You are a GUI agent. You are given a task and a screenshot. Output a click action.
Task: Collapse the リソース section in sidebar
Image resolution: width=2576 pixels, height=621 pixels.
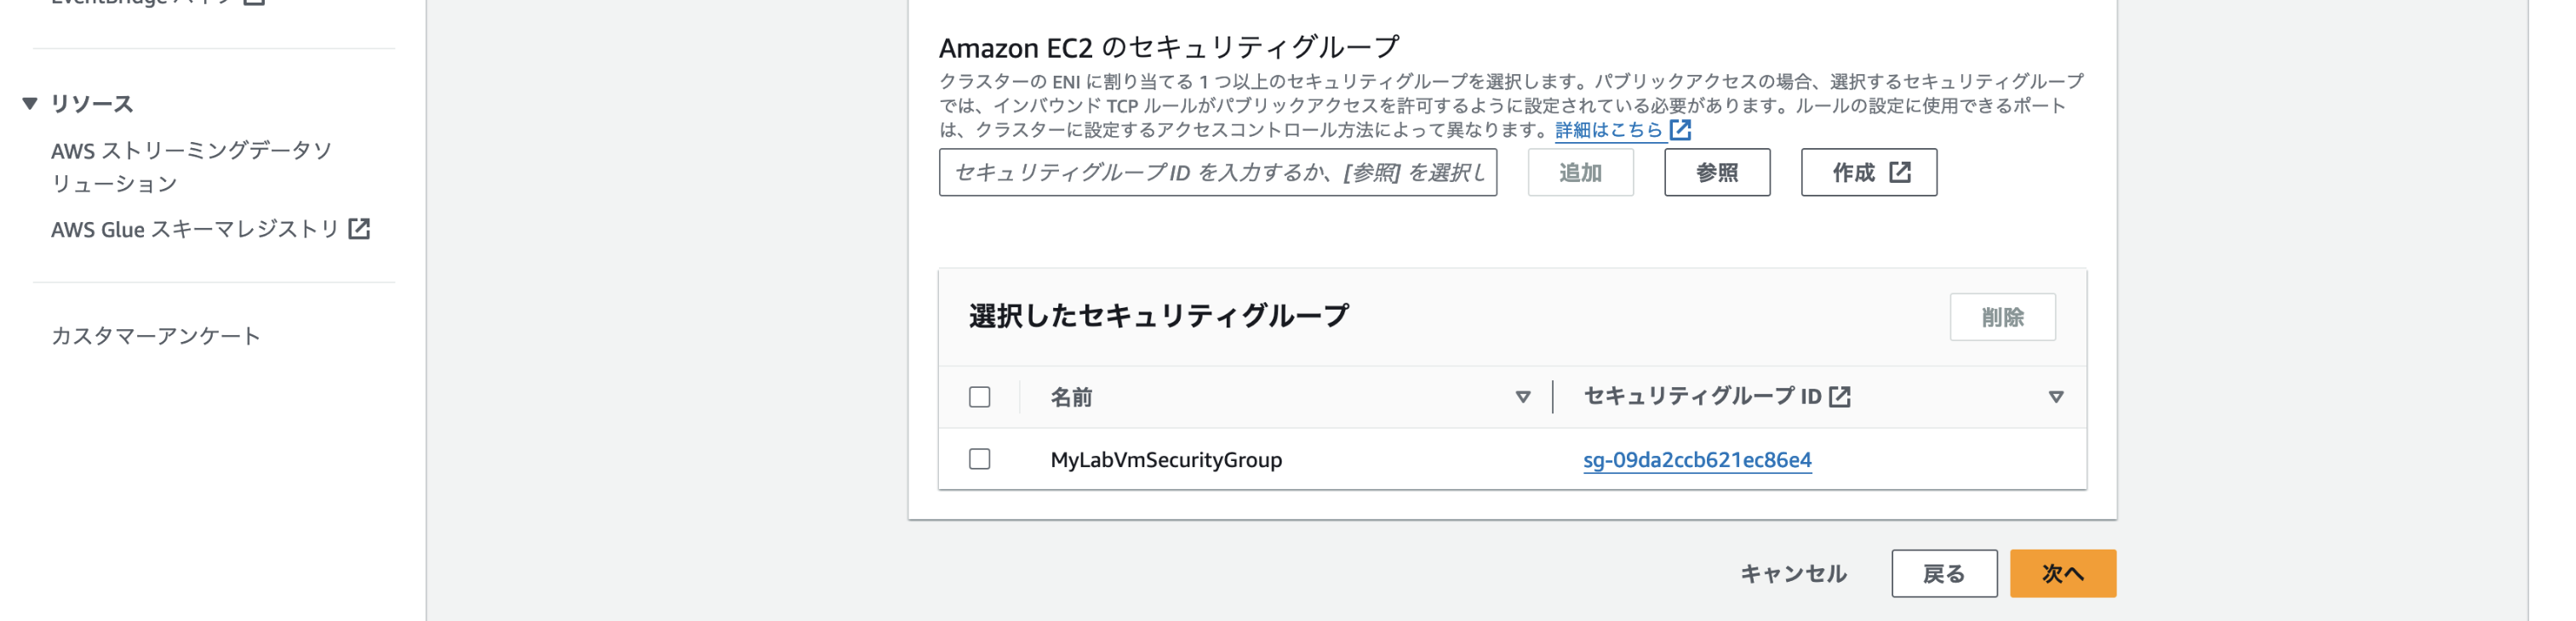coord(30,103)
